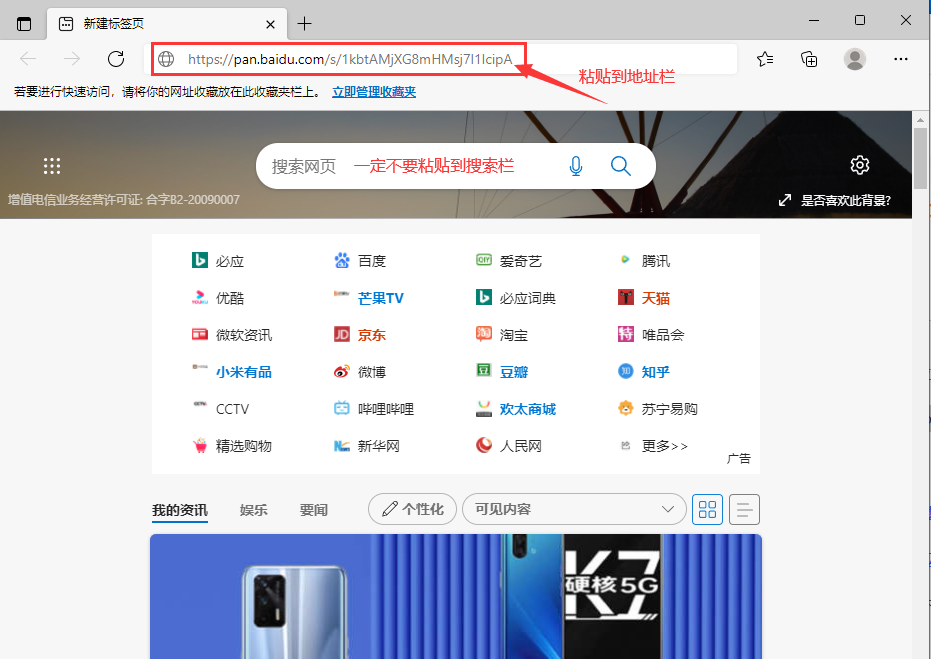Click the 广告 label
This screenshot has height=659, width=931.
pyautogui.click(x=739, y=458)
